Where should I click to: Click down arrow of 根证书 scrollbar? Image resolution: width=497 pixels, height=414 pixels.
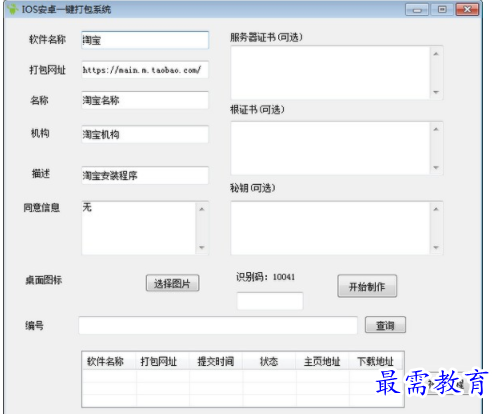coord(436,168)
